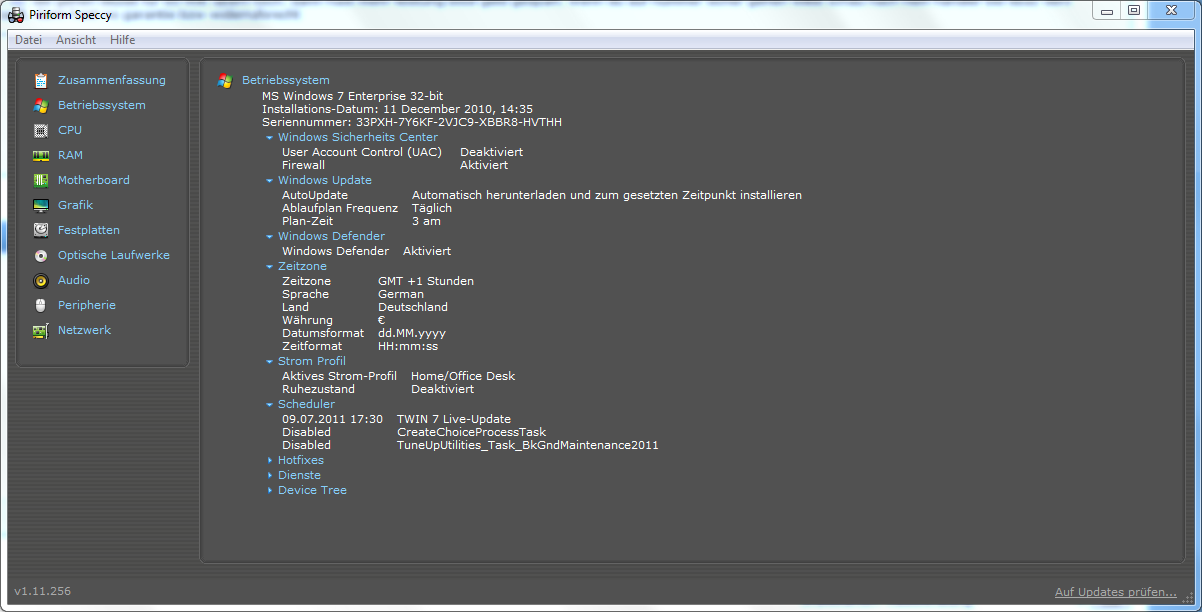
Task: Click the Piriform Speccy title bar icon
Action: click(x=16, y=15)
